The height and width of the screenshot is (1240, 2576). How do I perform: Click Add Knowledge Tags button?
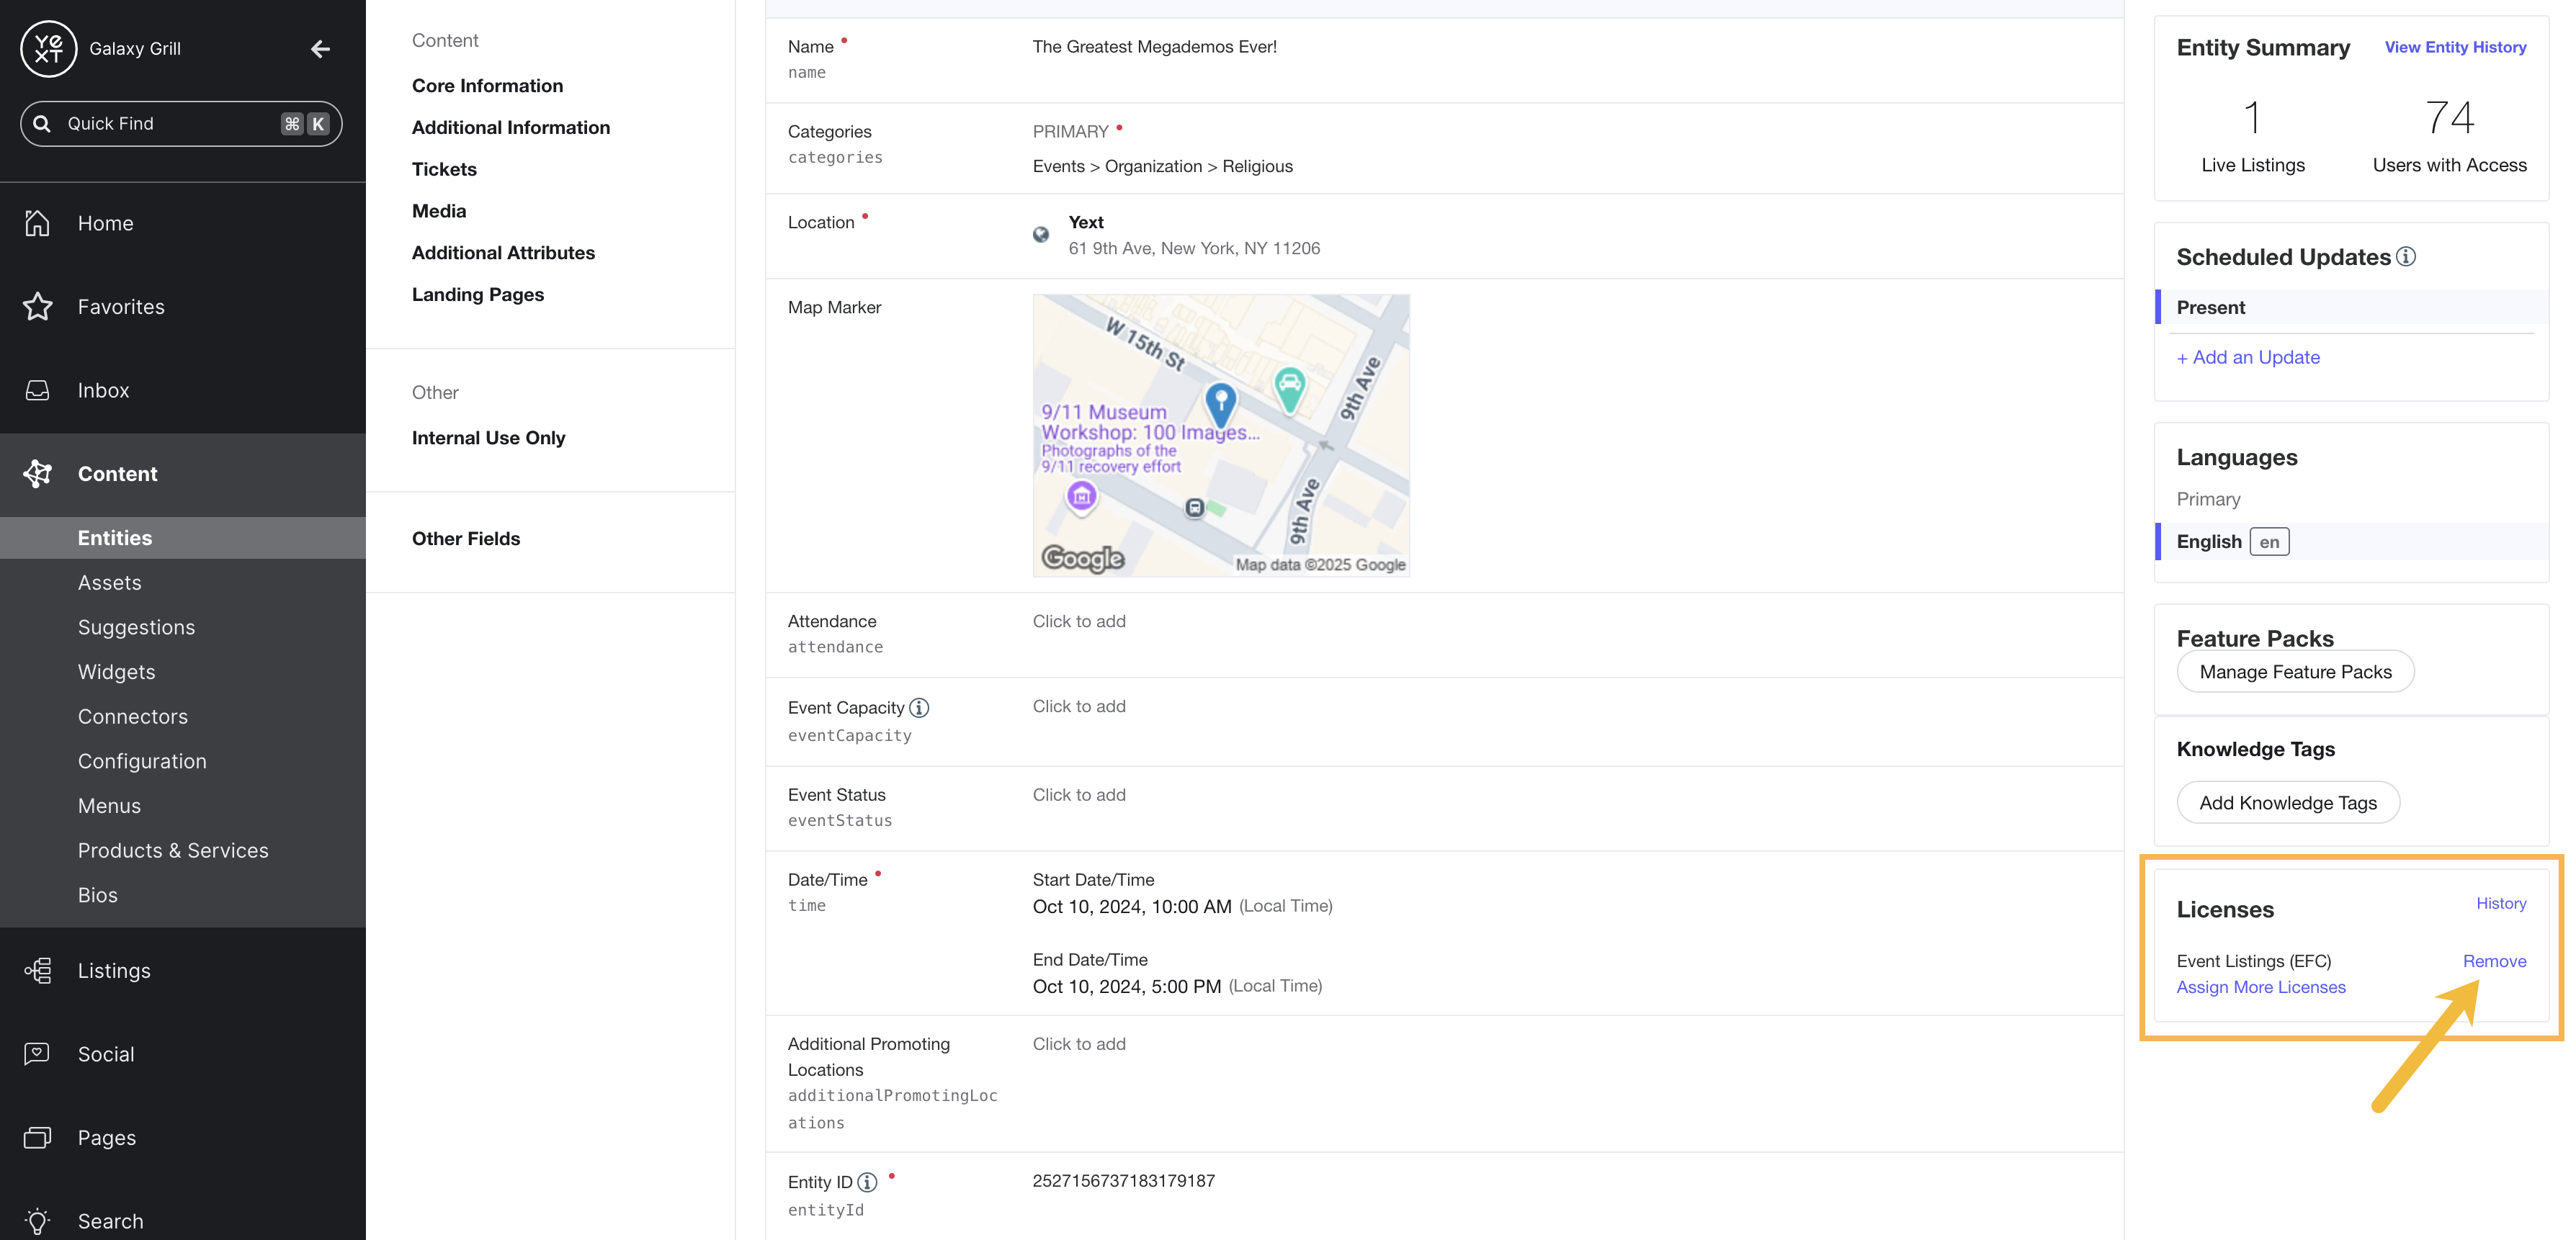tap(2288, 803)
